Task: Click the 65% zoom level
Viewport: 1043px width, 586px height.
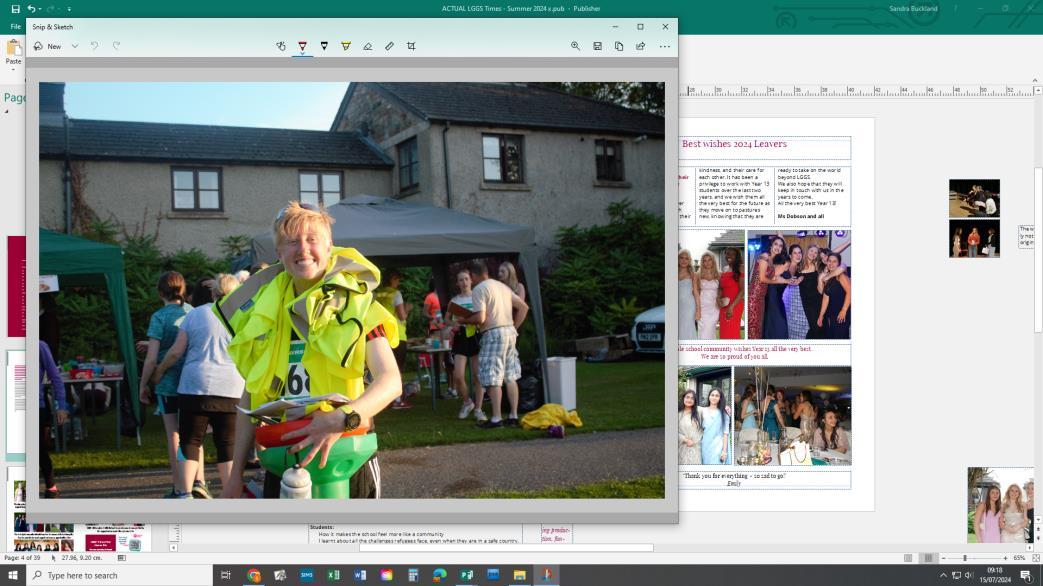Action: [x=1018, y=558]
